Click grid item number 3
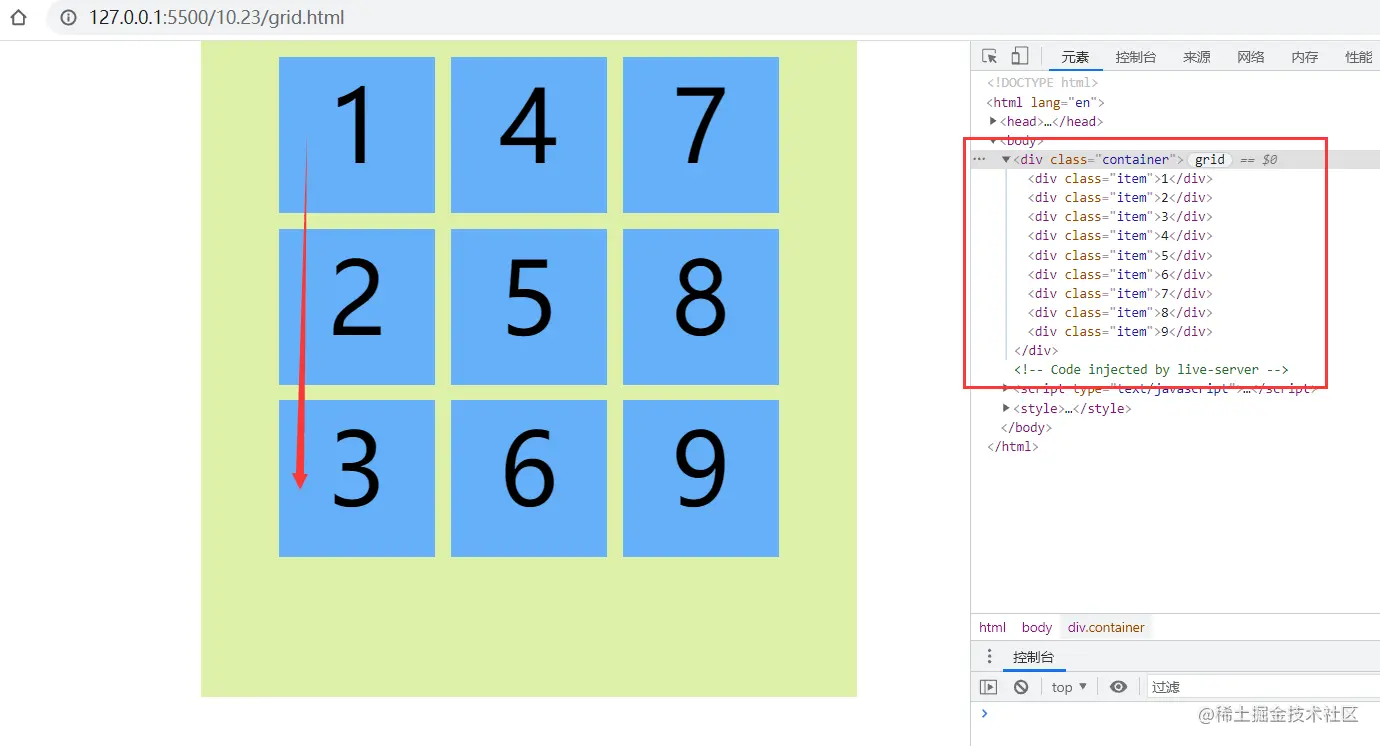This screenshot has width=1380, height=746. (357, 478)
